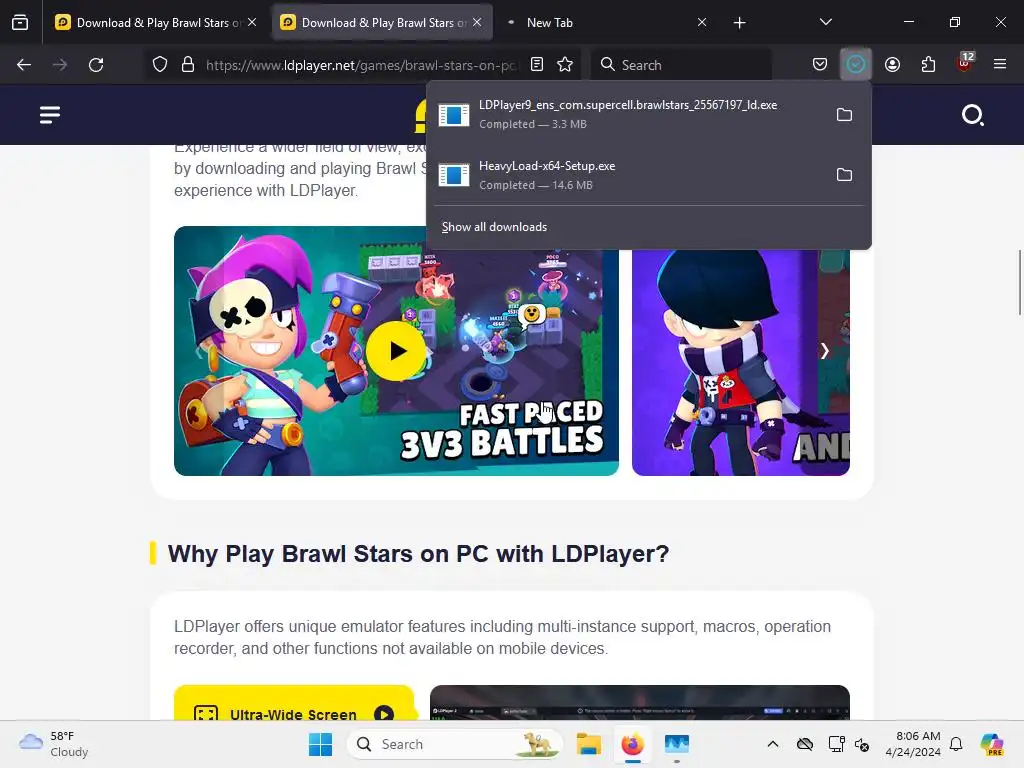Show LDPlayer9 exe file in folder
1024x768 pixels.
[844, 115]
